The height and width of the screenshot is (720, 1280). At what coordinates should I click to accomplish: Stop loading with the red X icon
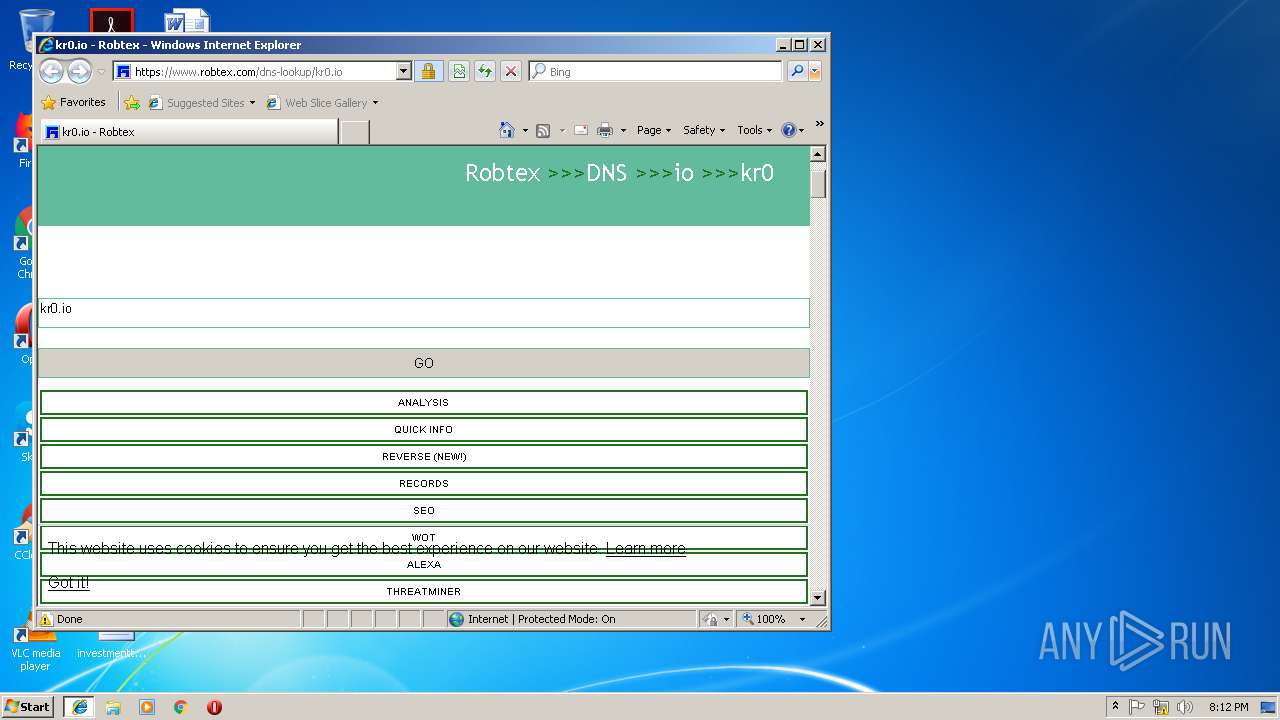(511, 71)
